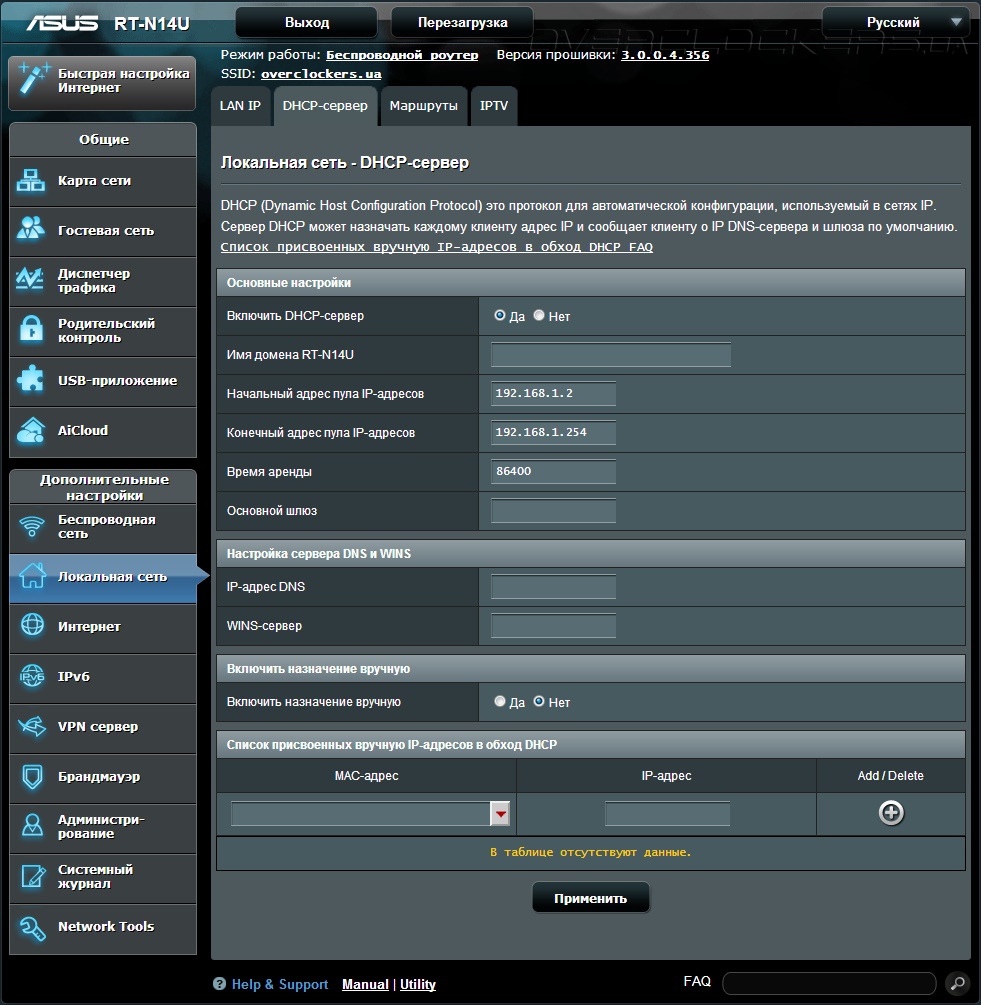Switch to the LAN IP tab
The height and width of the screenshot is (1005, 981).
[240, 106]
